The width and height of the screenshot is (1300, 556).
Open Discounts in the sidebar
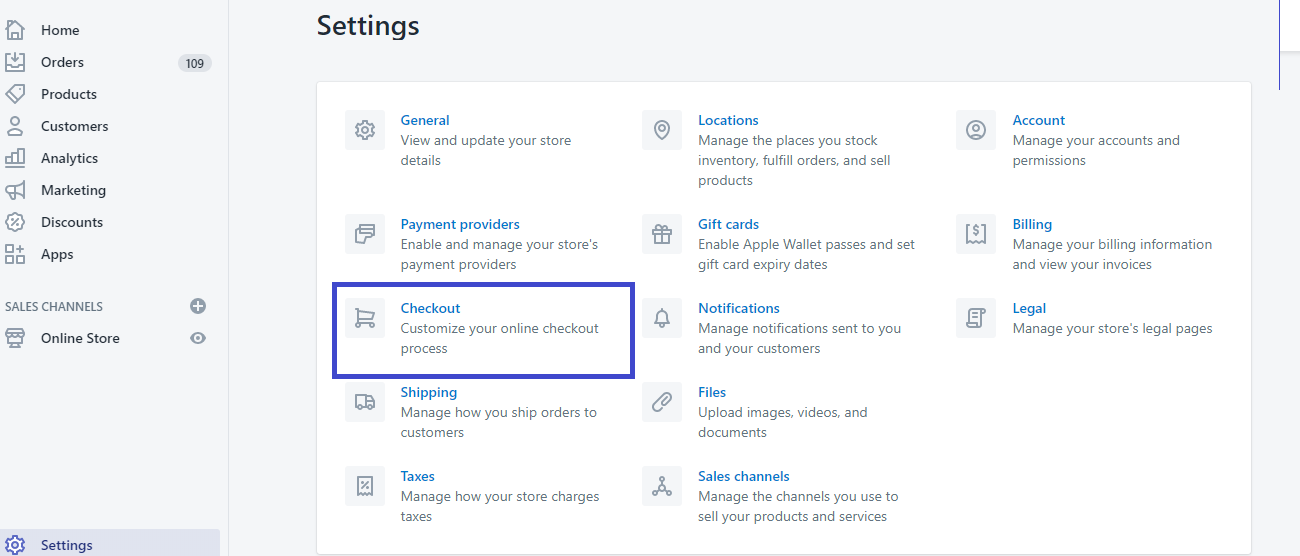coord(72,222)
